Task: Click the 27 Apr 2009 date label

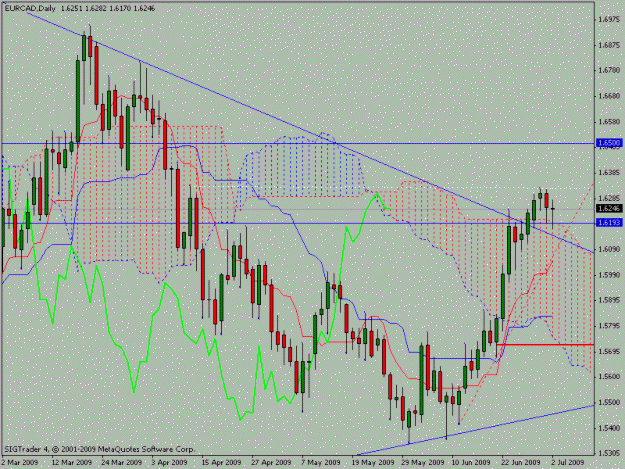Action: point(271,462)
